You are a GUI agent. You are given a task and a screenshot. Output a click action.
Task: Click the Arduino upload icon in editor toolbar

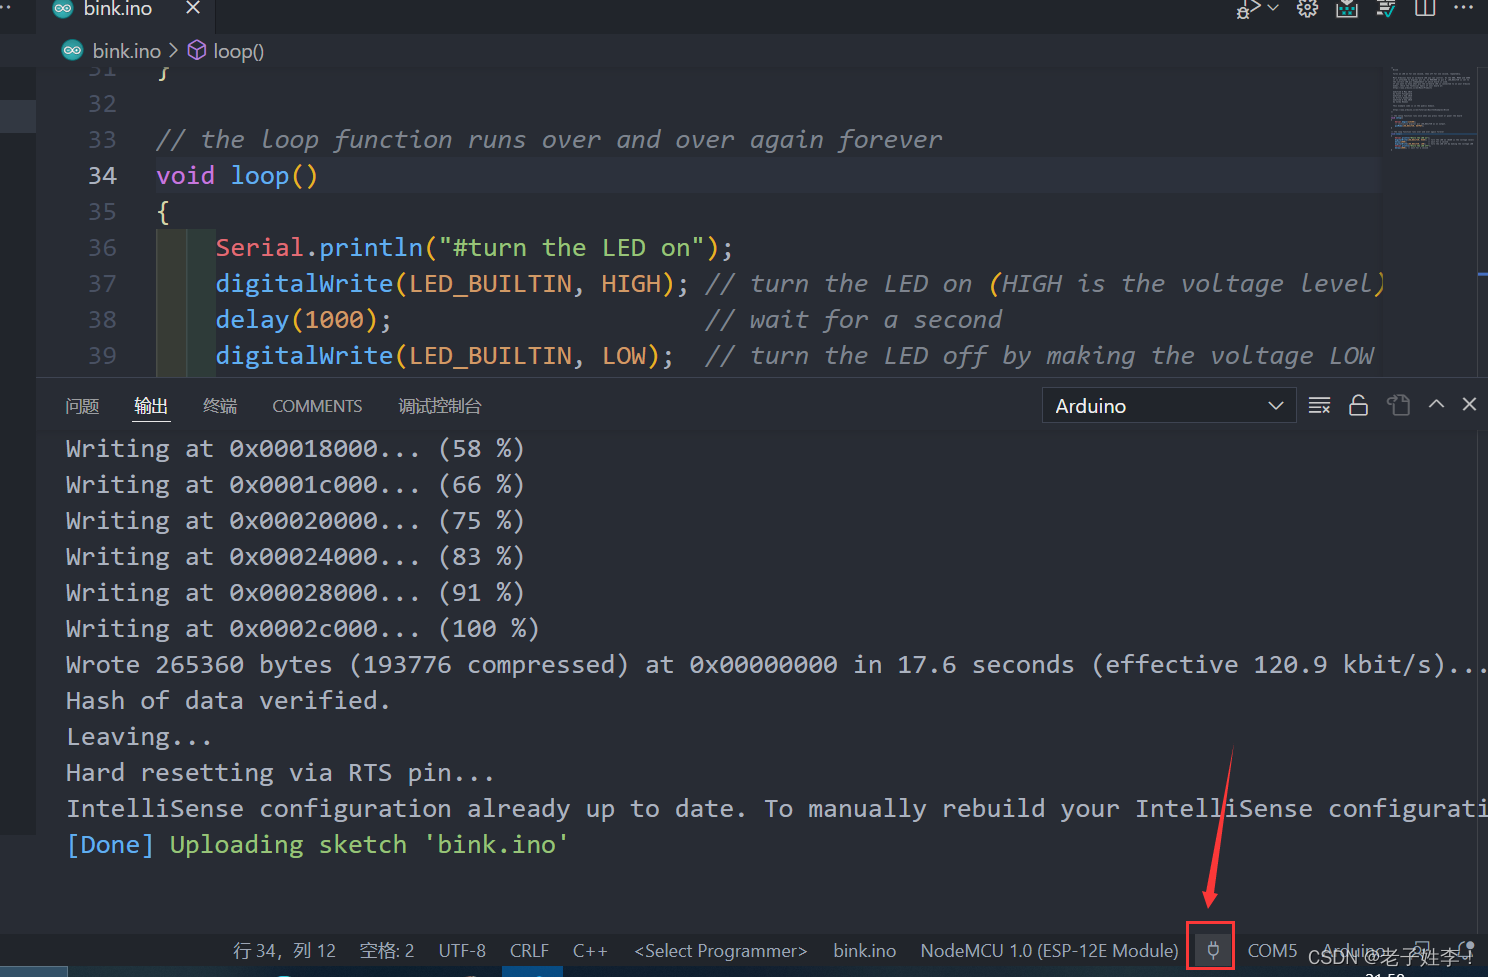click(1347, 9)
